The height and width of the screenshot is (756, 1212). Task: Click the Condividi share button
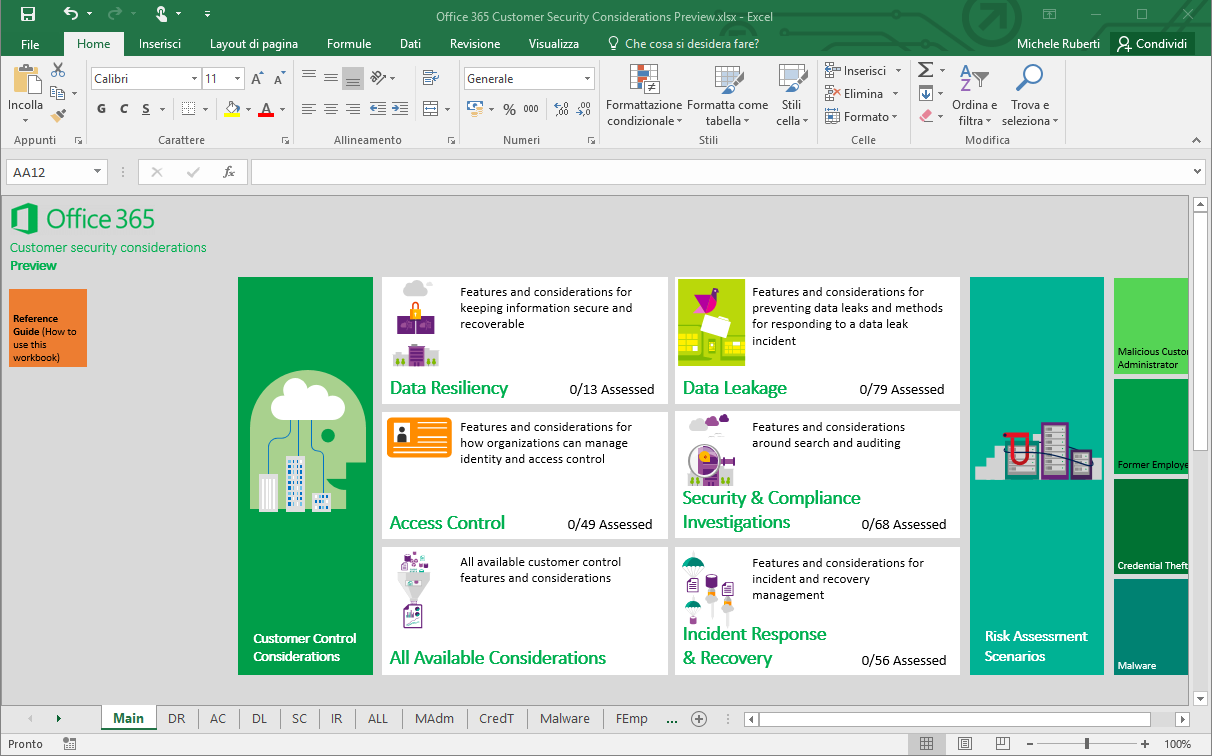pyautogui.click(x=1153, y=44)
